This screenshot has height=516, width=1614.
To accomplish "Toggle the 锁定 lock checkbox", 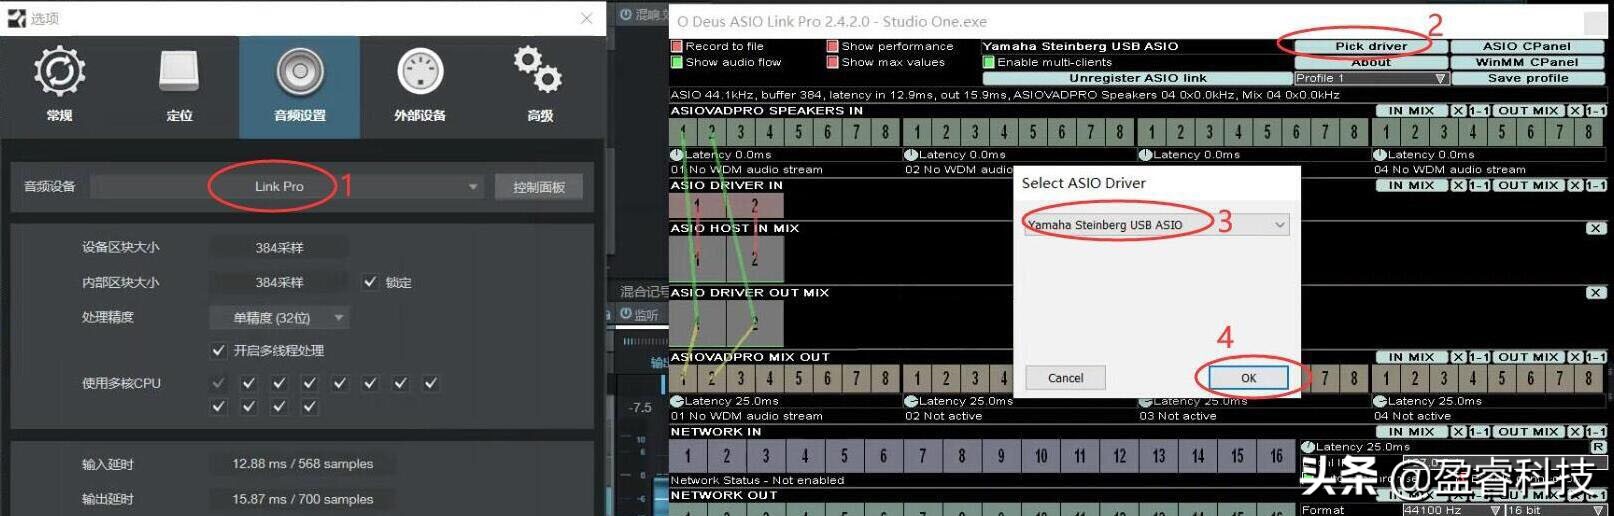I will (370, 282).
